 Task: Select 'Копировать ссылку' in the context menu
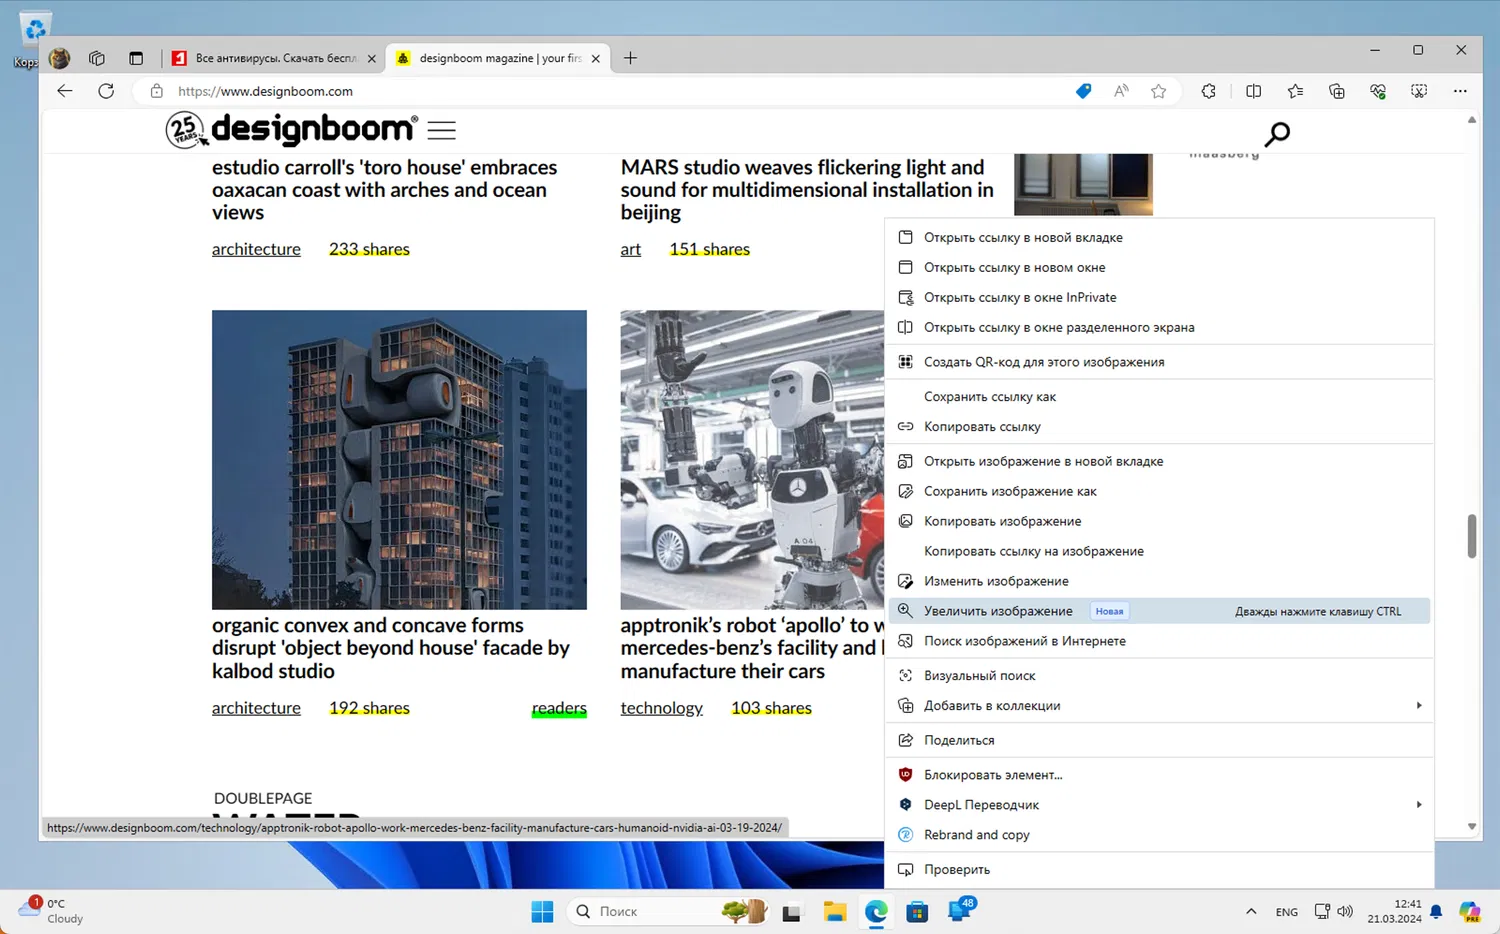pos(1160,427)
